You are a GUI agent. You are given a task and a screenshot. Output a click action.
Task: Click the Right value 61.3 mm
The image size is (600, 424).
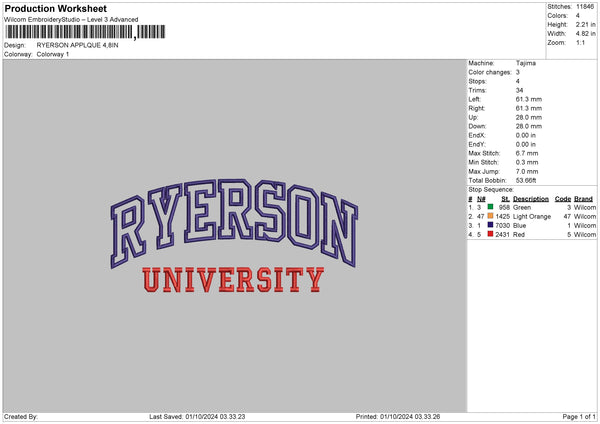[x=529, y=108]
